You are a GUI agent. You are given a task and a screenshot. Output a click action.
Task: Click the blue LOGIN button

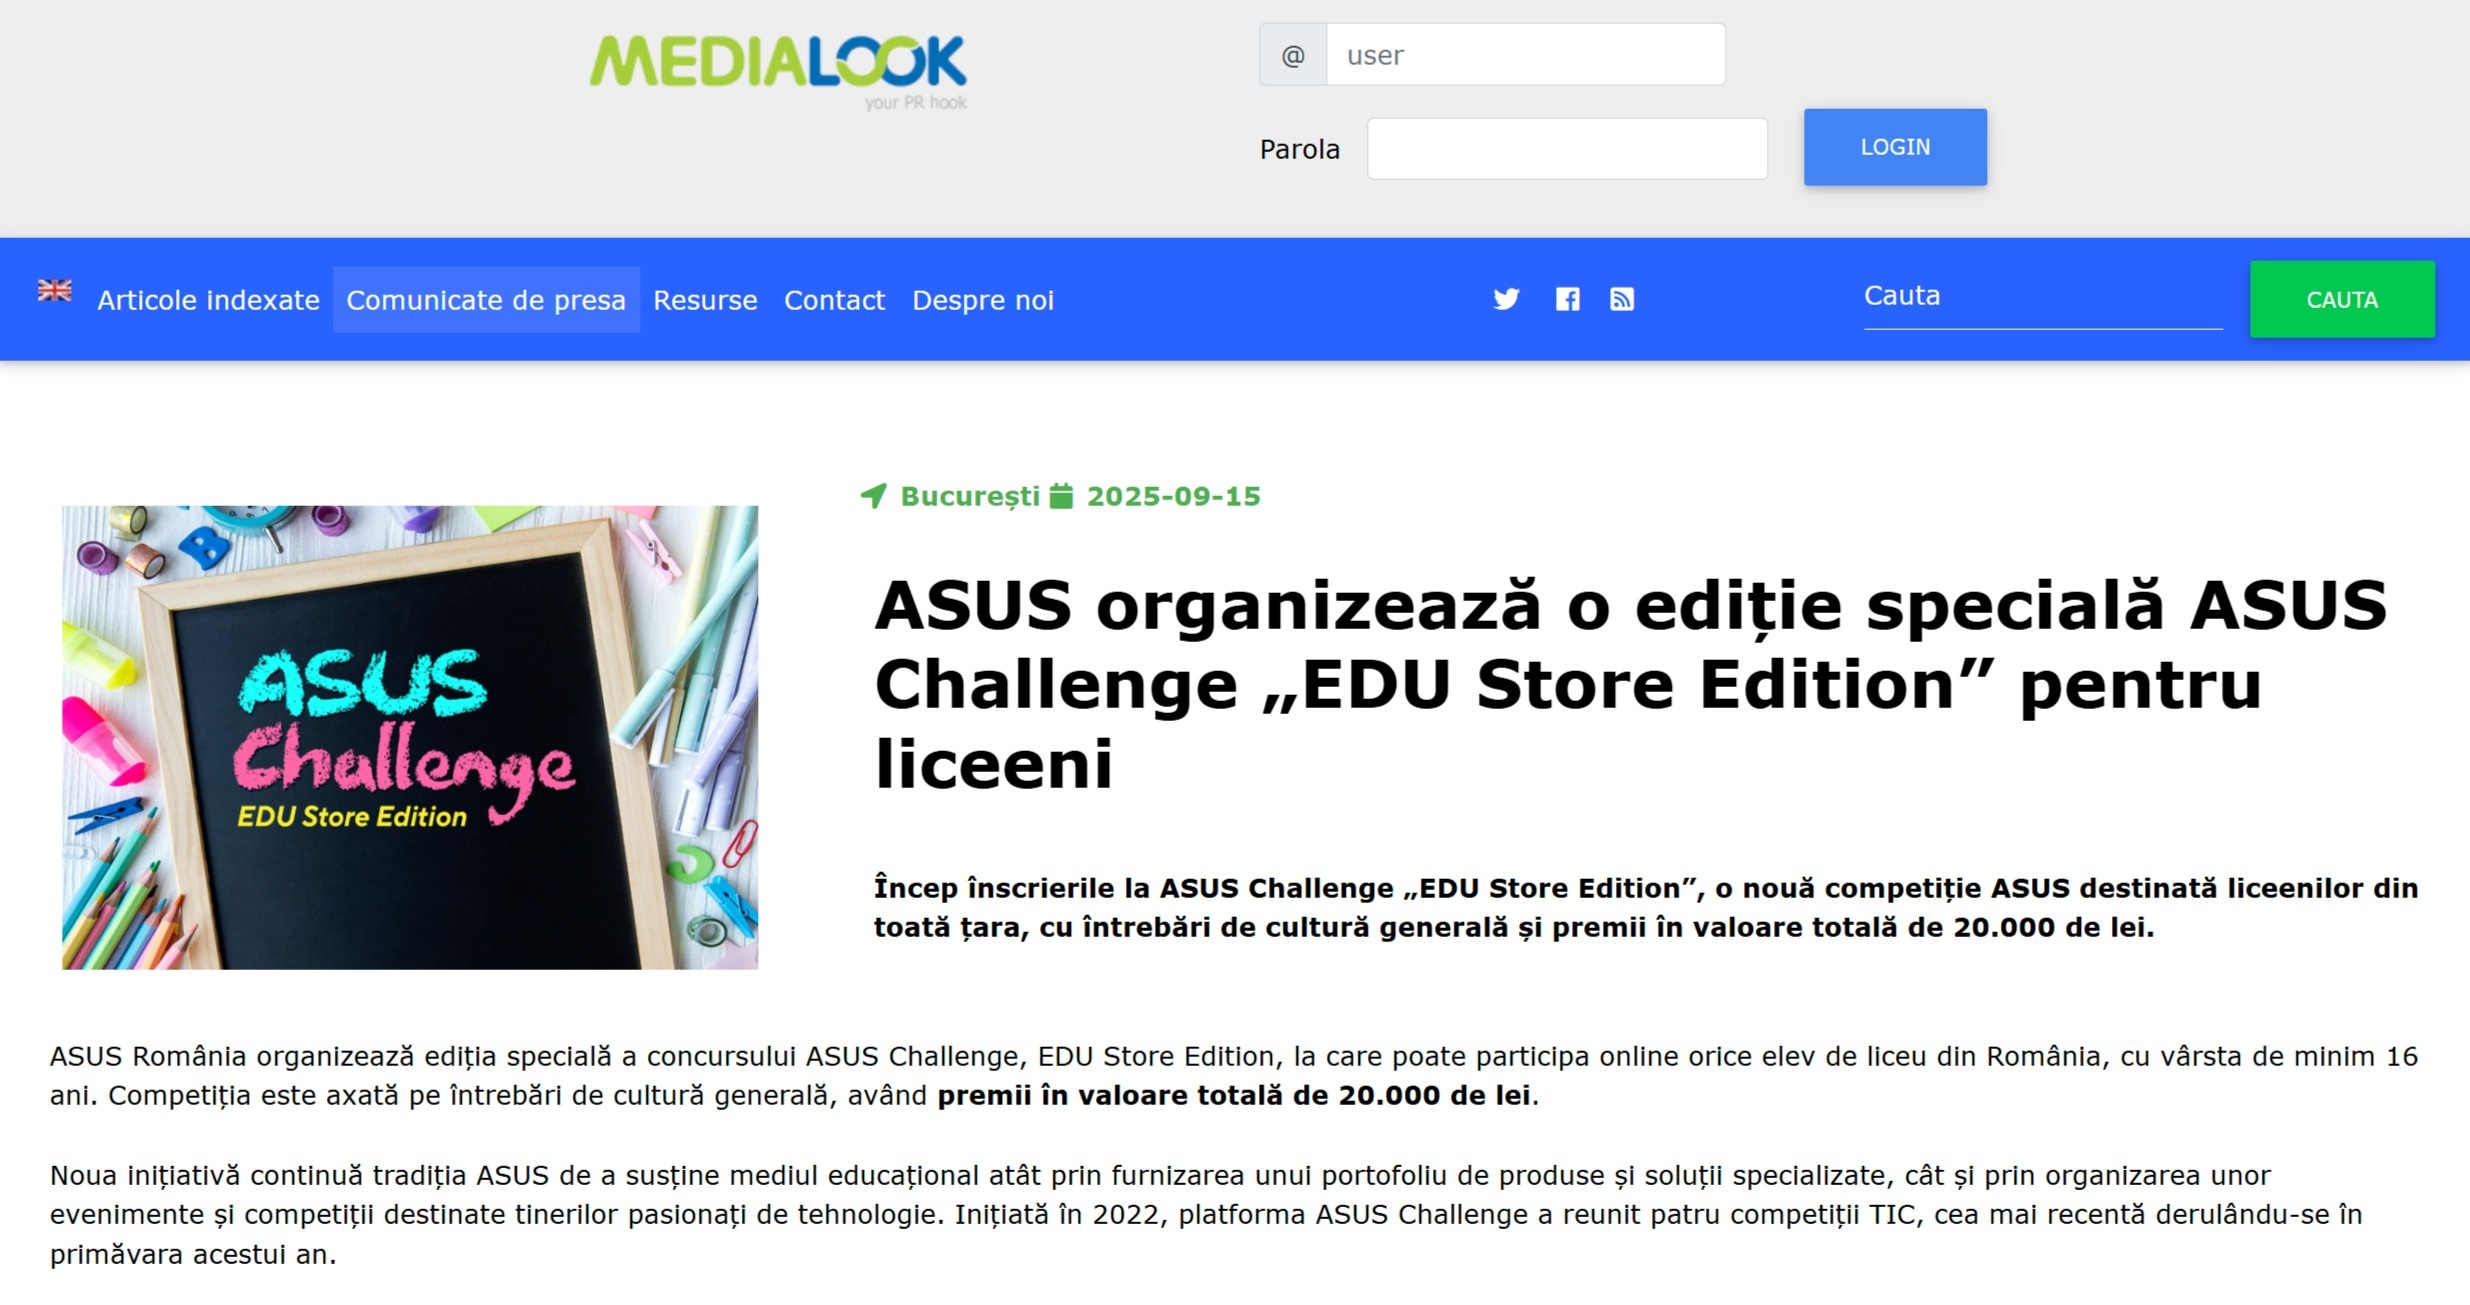pos(1895,147)
